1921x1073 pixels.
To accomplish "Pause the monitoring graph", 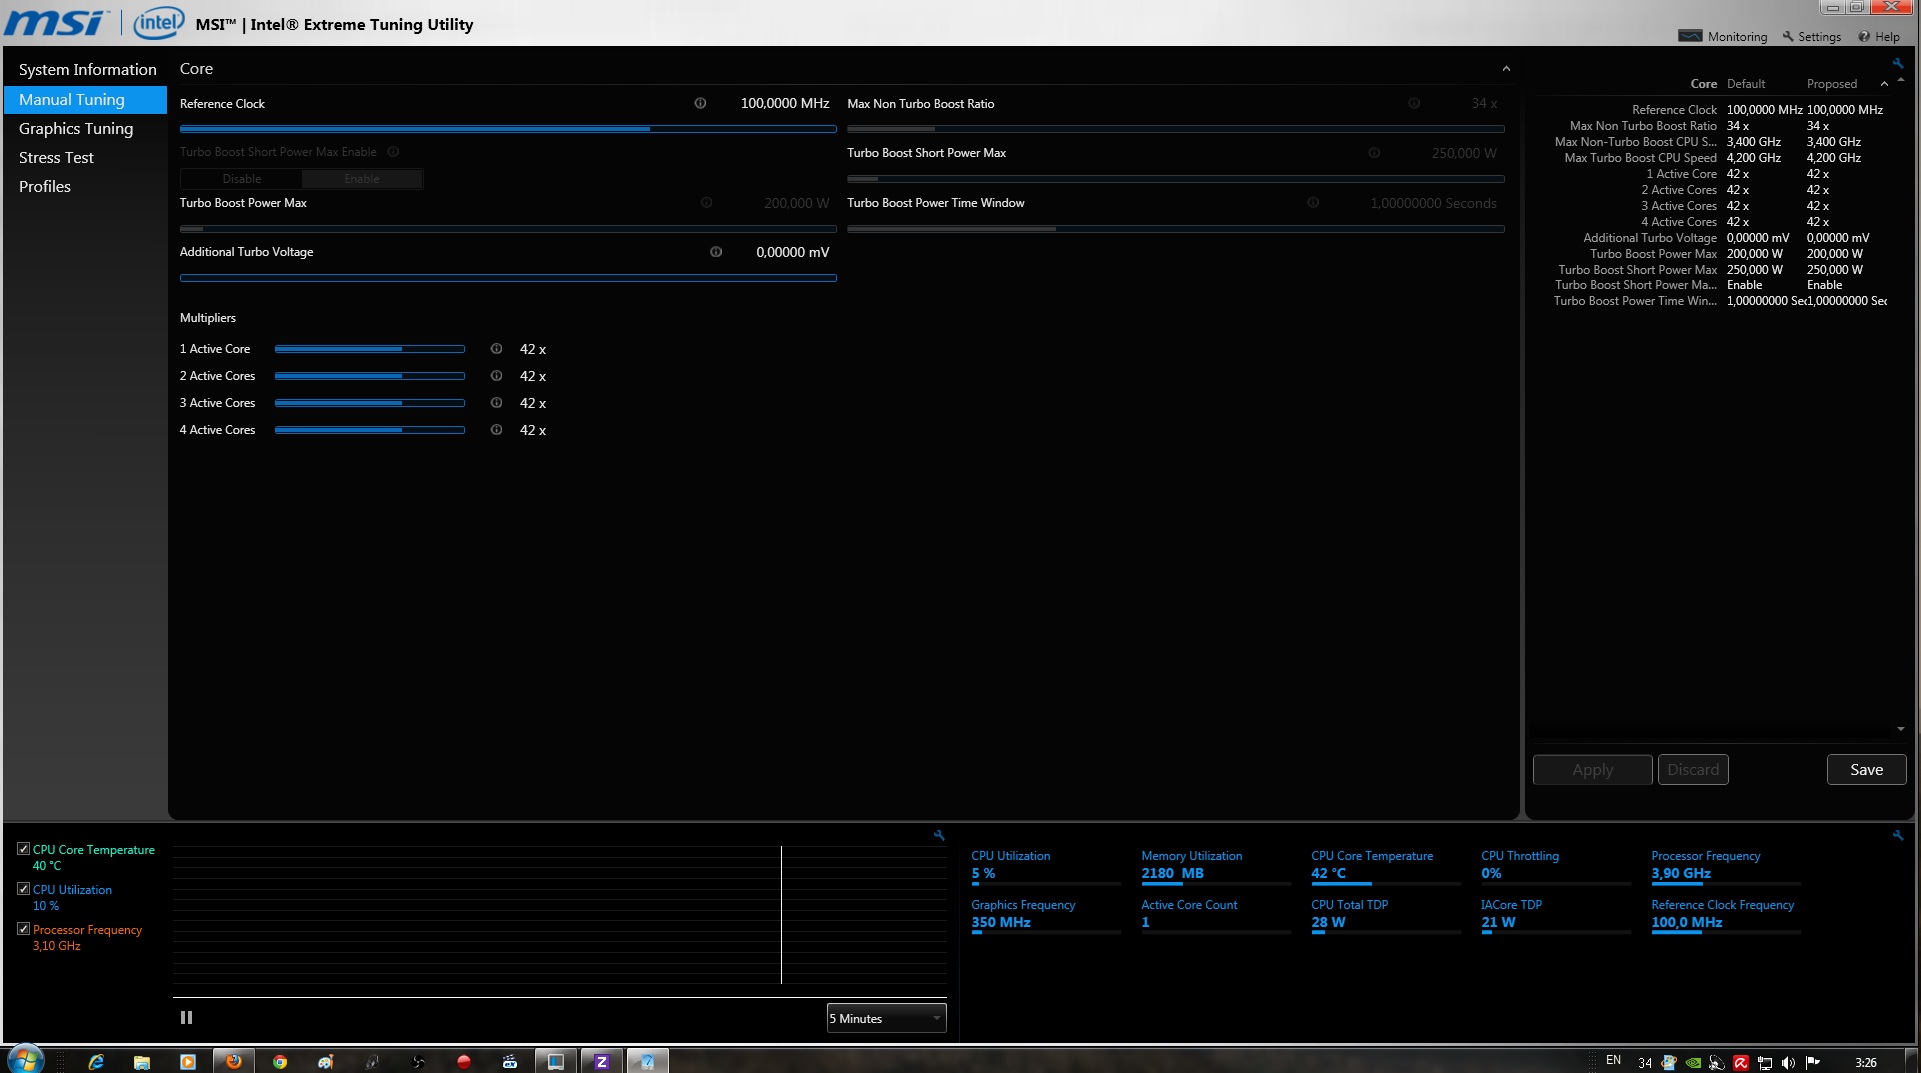I will point(186,1017).
